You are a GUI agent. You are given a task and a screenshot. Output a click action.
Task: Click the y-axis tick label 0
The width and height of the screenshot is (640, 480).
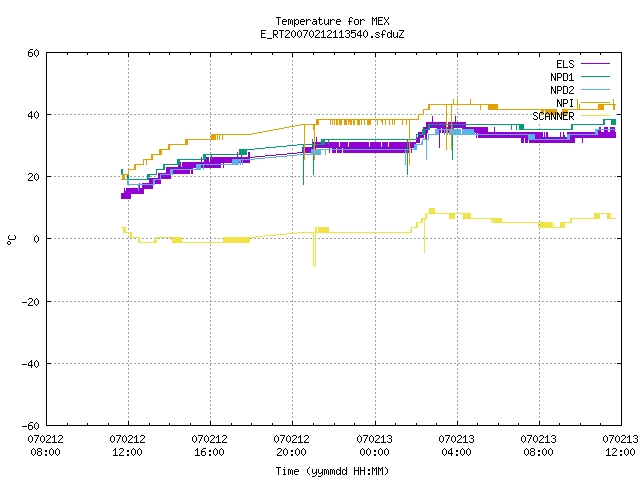coord(37,239)
